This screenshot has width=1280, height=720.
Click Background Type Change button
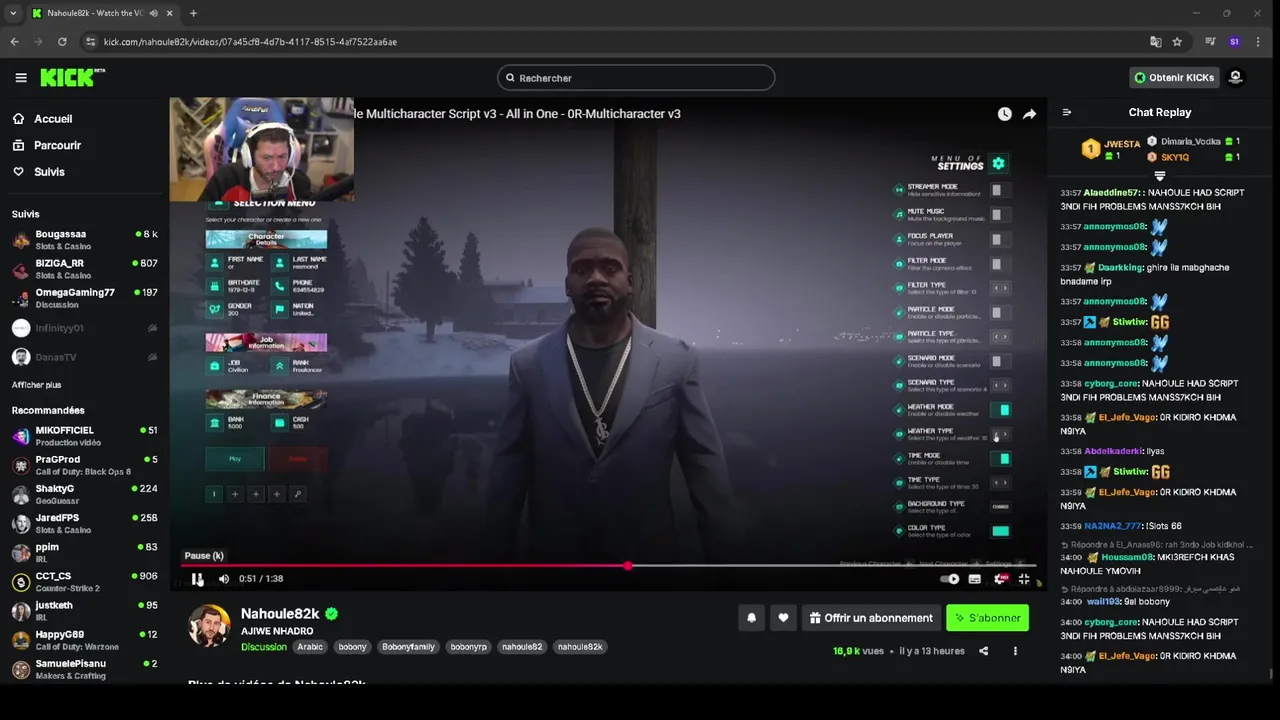click(x=1000, y=507)
